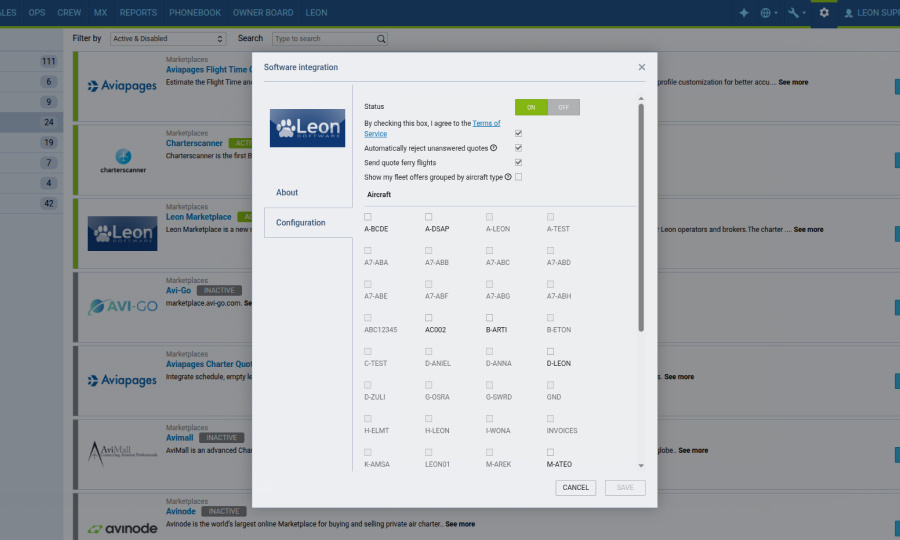Tick the A-BCDE aircraft checkbox
The width and height of the screenshot is (900, 540).
368,216
